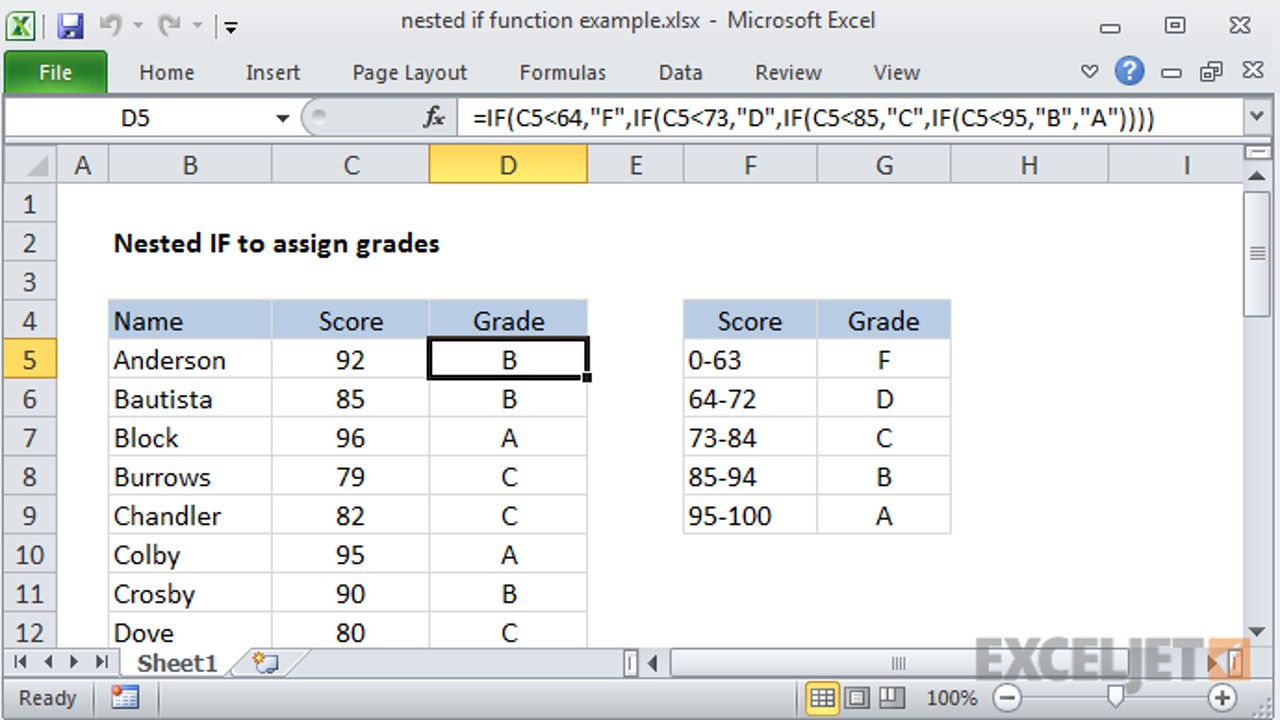Open the File tab
This screenshot has height=720, width=1280.
[55, 71]
